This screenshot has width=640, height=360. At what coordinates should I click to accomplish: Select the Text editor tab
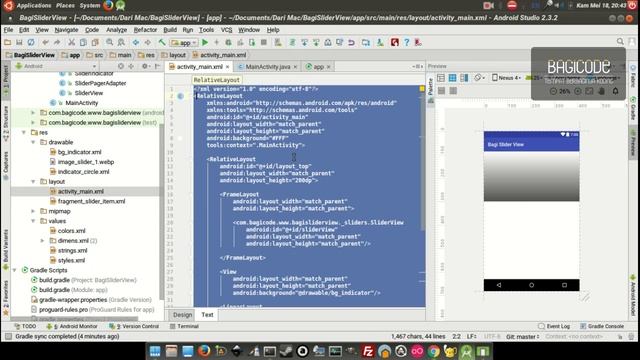pos(207,315)
